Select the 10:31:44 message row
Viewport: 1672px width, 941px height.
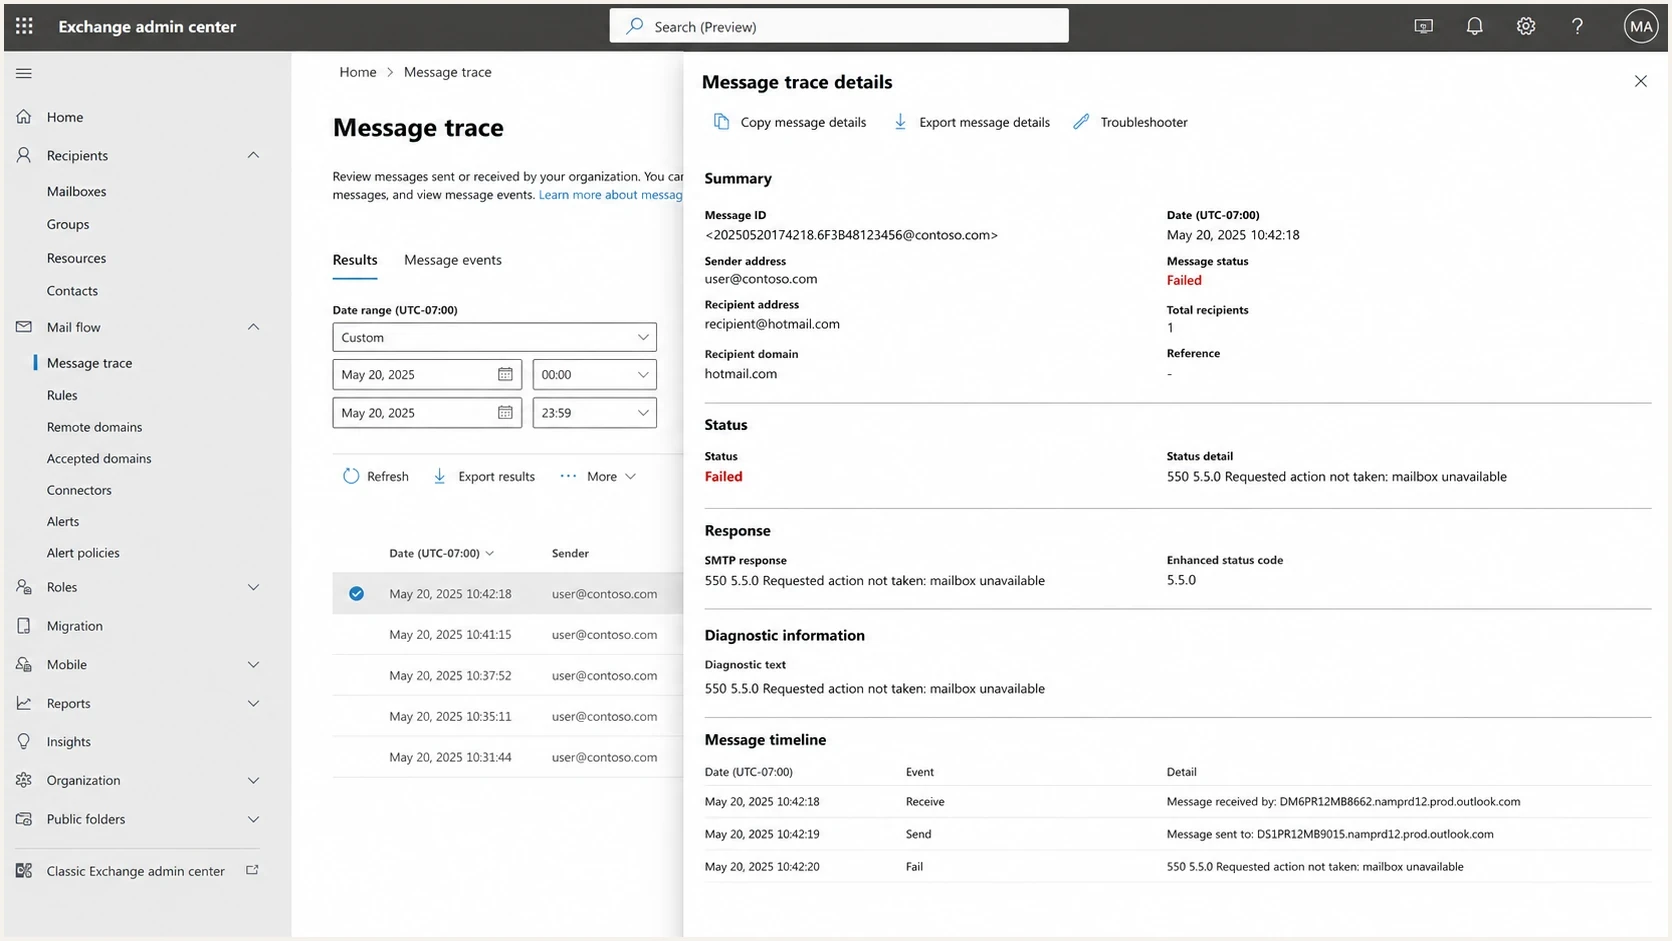click(508, 757)
